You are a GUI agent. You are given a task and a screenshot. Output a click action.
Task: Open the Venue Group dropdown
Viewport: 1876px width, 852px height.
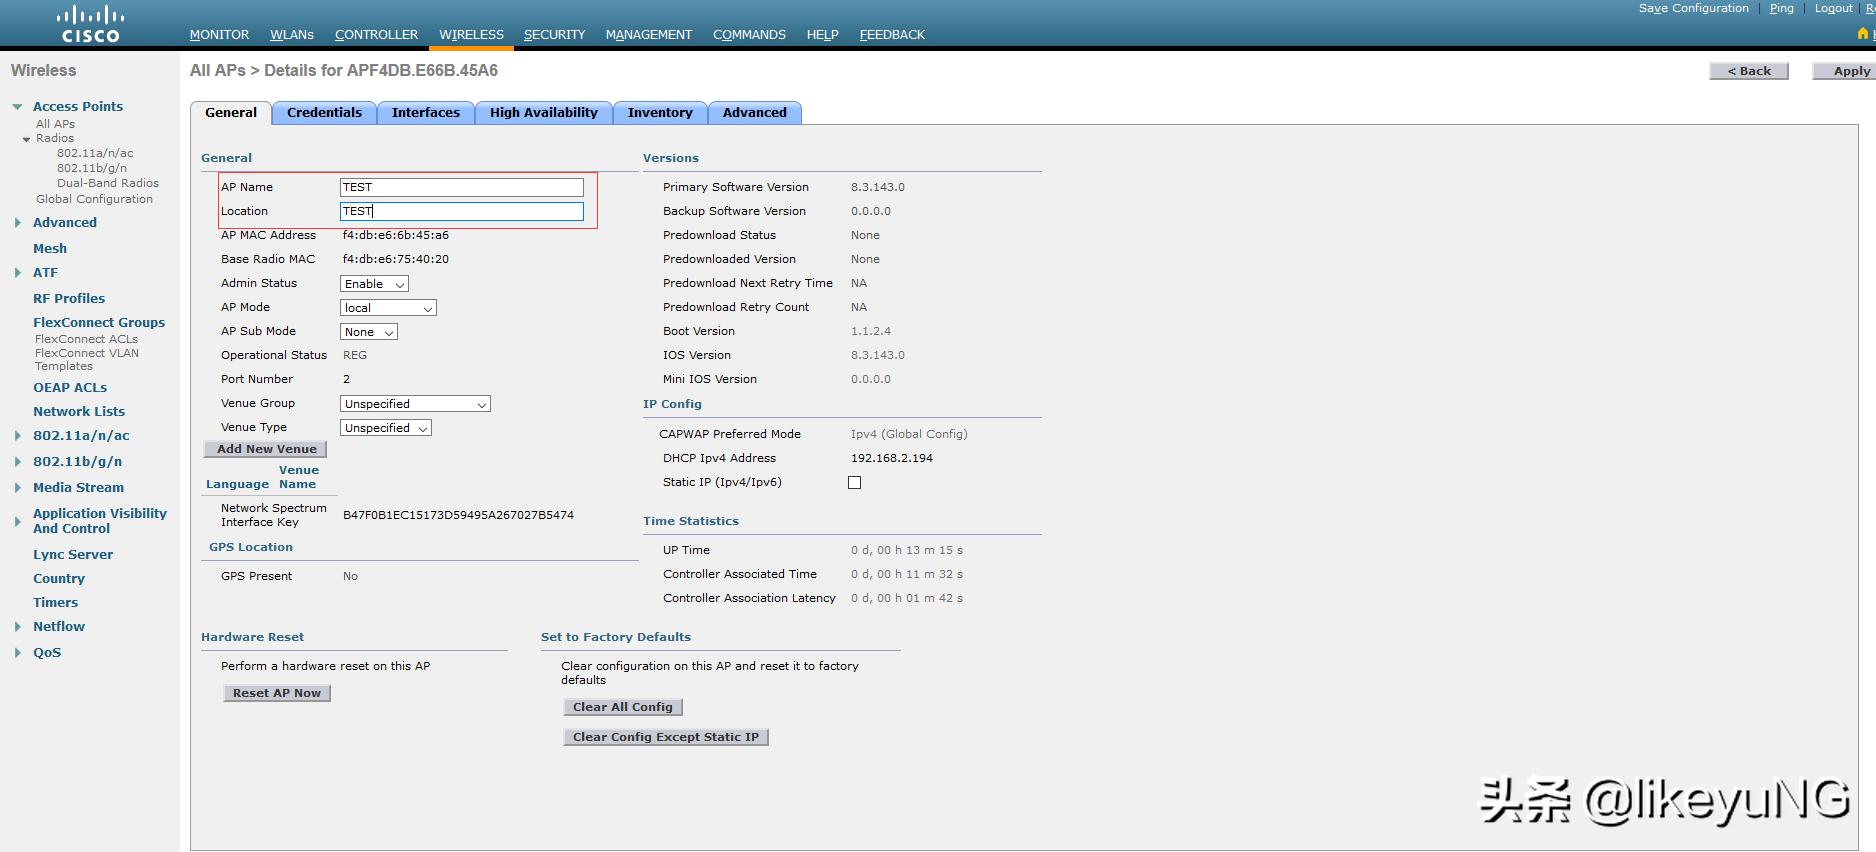415,404
